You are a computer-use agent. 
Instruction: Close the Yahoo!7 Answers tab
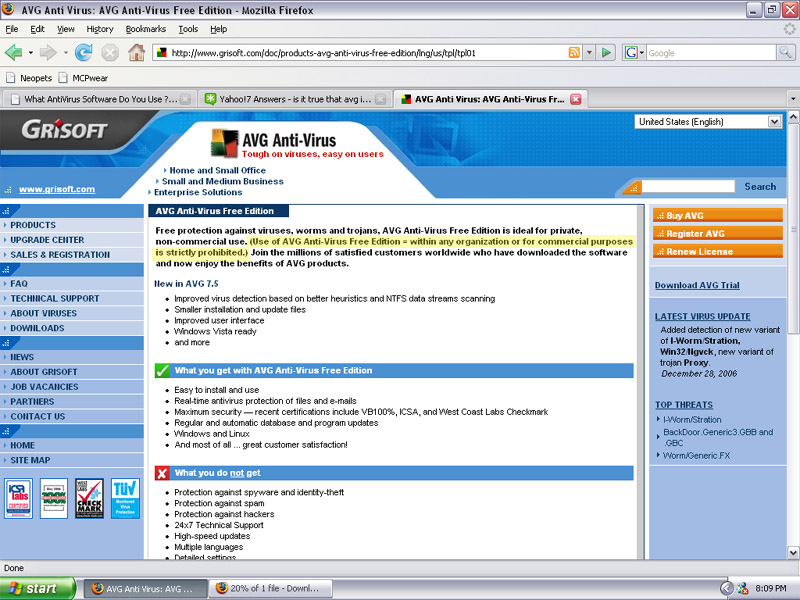[x=381, y=99]
